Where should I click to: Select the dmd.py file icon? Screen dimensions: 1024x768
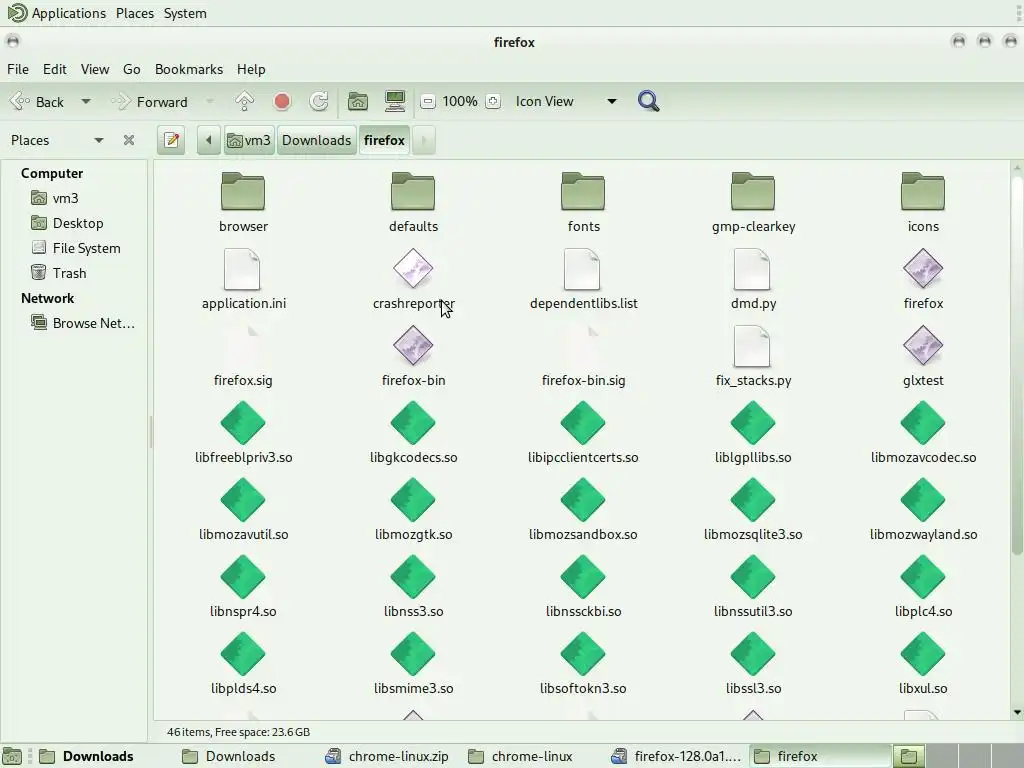pos(752,269)
